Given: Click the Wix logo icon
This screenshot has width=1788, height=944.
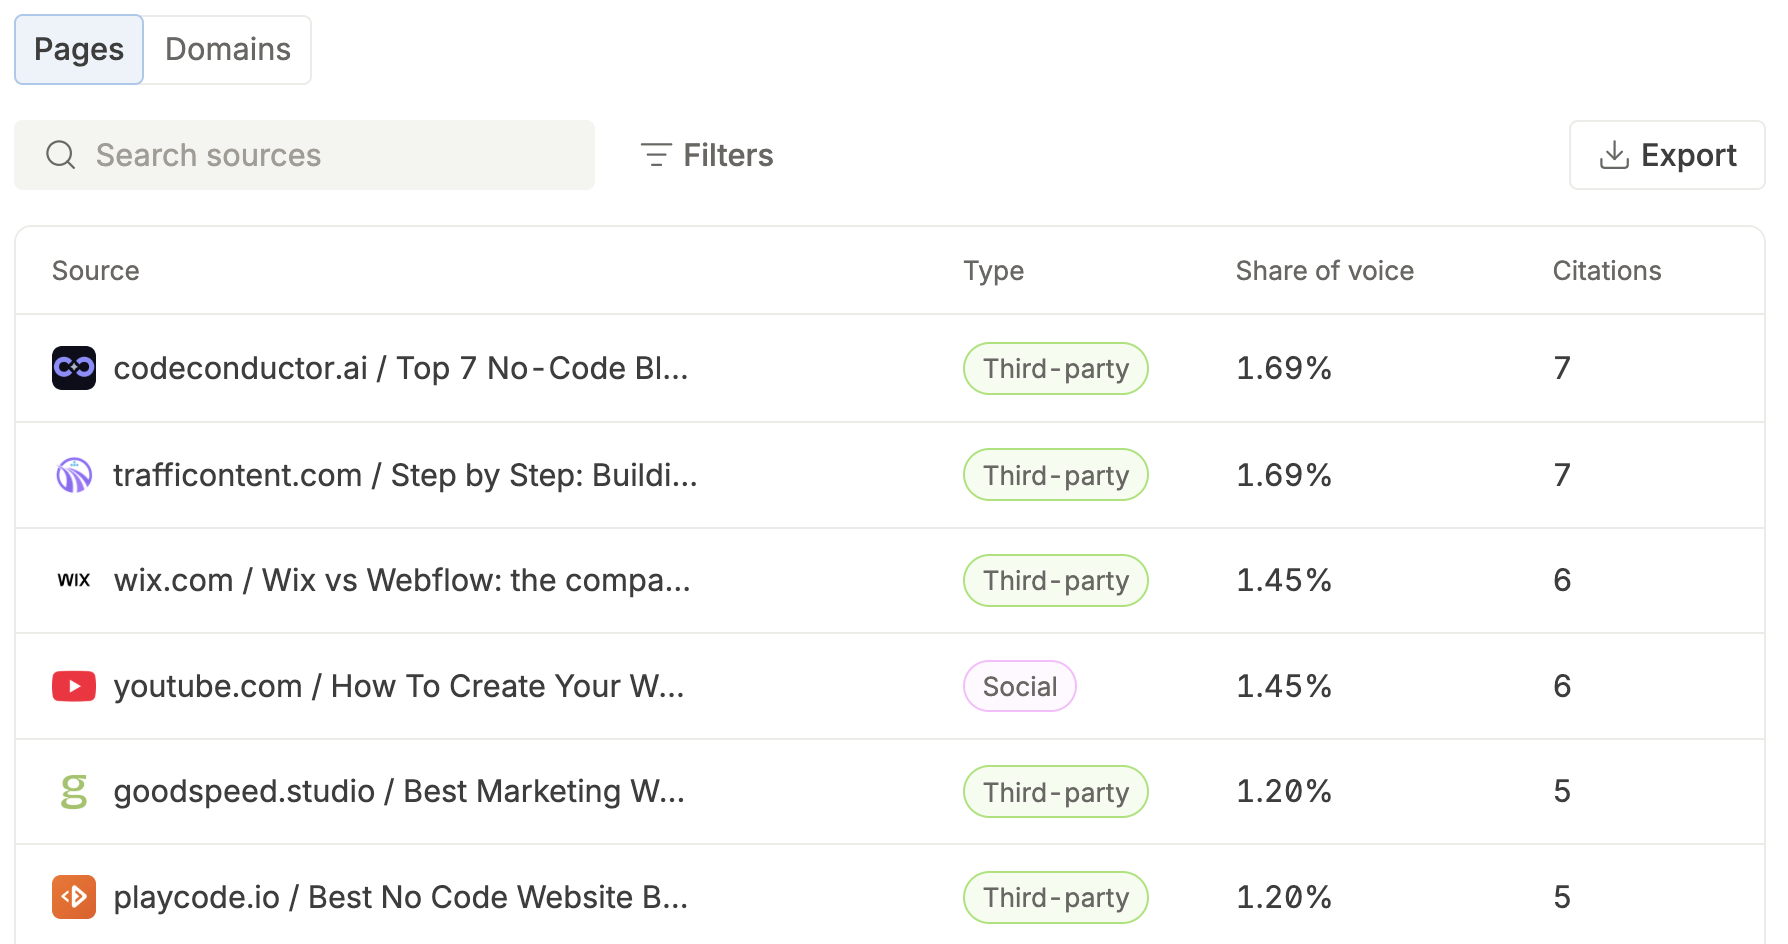Looking at the screenshot, I should click(x=74, y=580).
